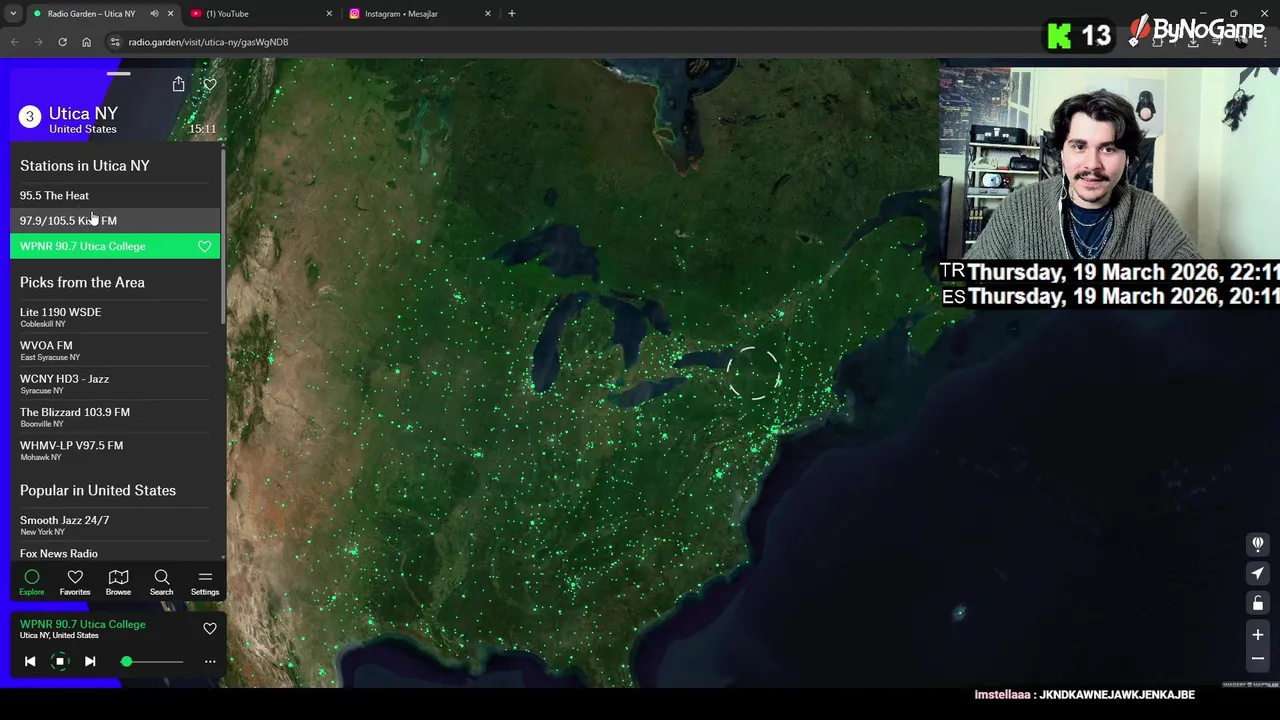1280x720 pixels.
Task: Zoom out of the map
Action: [1258, 658]
